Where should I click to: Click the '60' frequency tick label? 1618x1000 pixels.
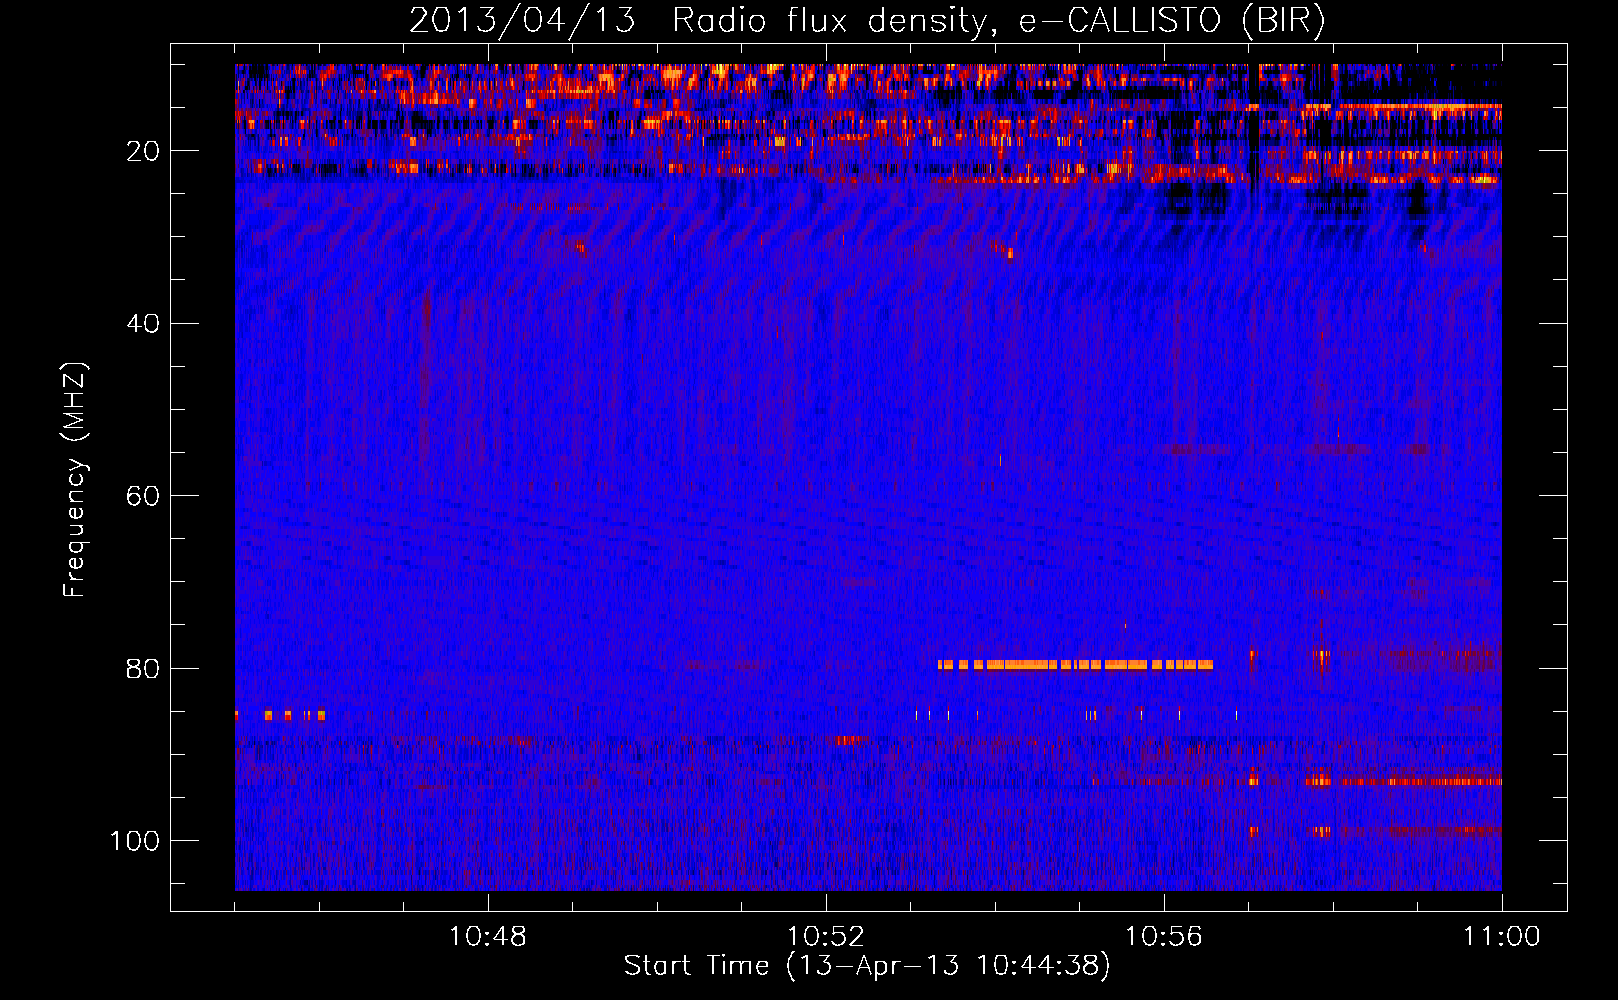143,496
